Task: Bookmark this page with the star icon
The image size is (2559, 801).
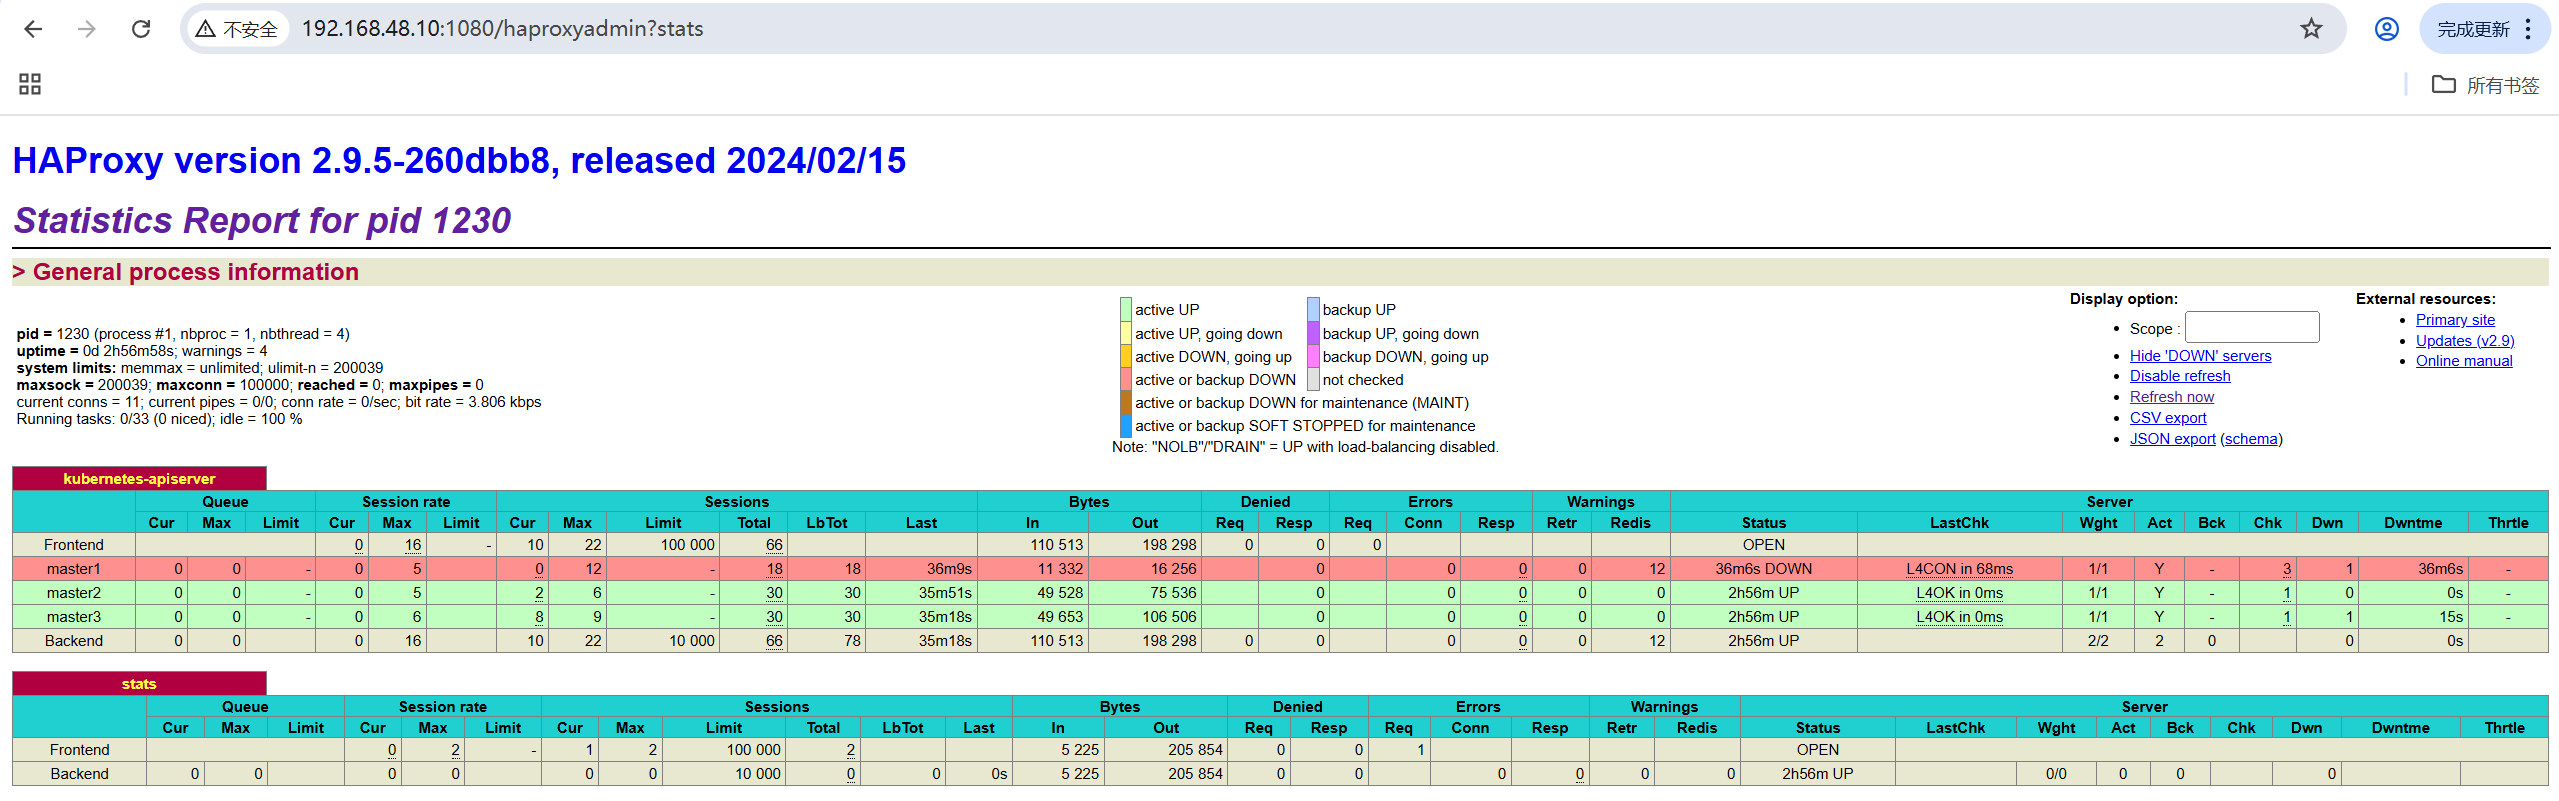Action: point(2311,29)
